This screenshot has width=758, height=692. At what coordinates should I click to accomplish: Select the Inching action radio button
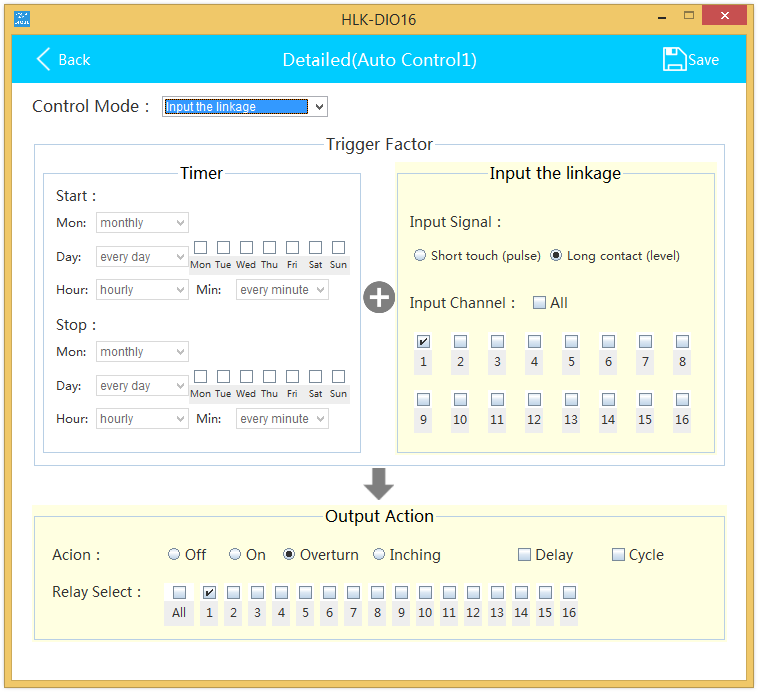(379, 555)
